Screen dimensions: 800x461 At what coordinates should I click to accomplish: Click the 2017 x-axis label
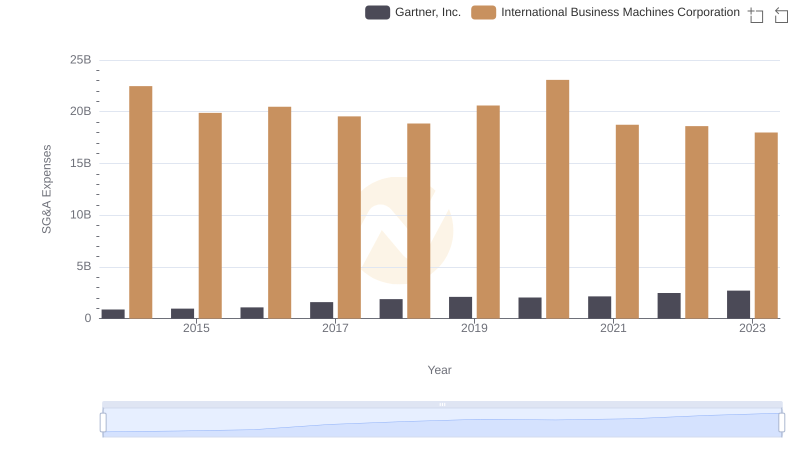point(335,328)
